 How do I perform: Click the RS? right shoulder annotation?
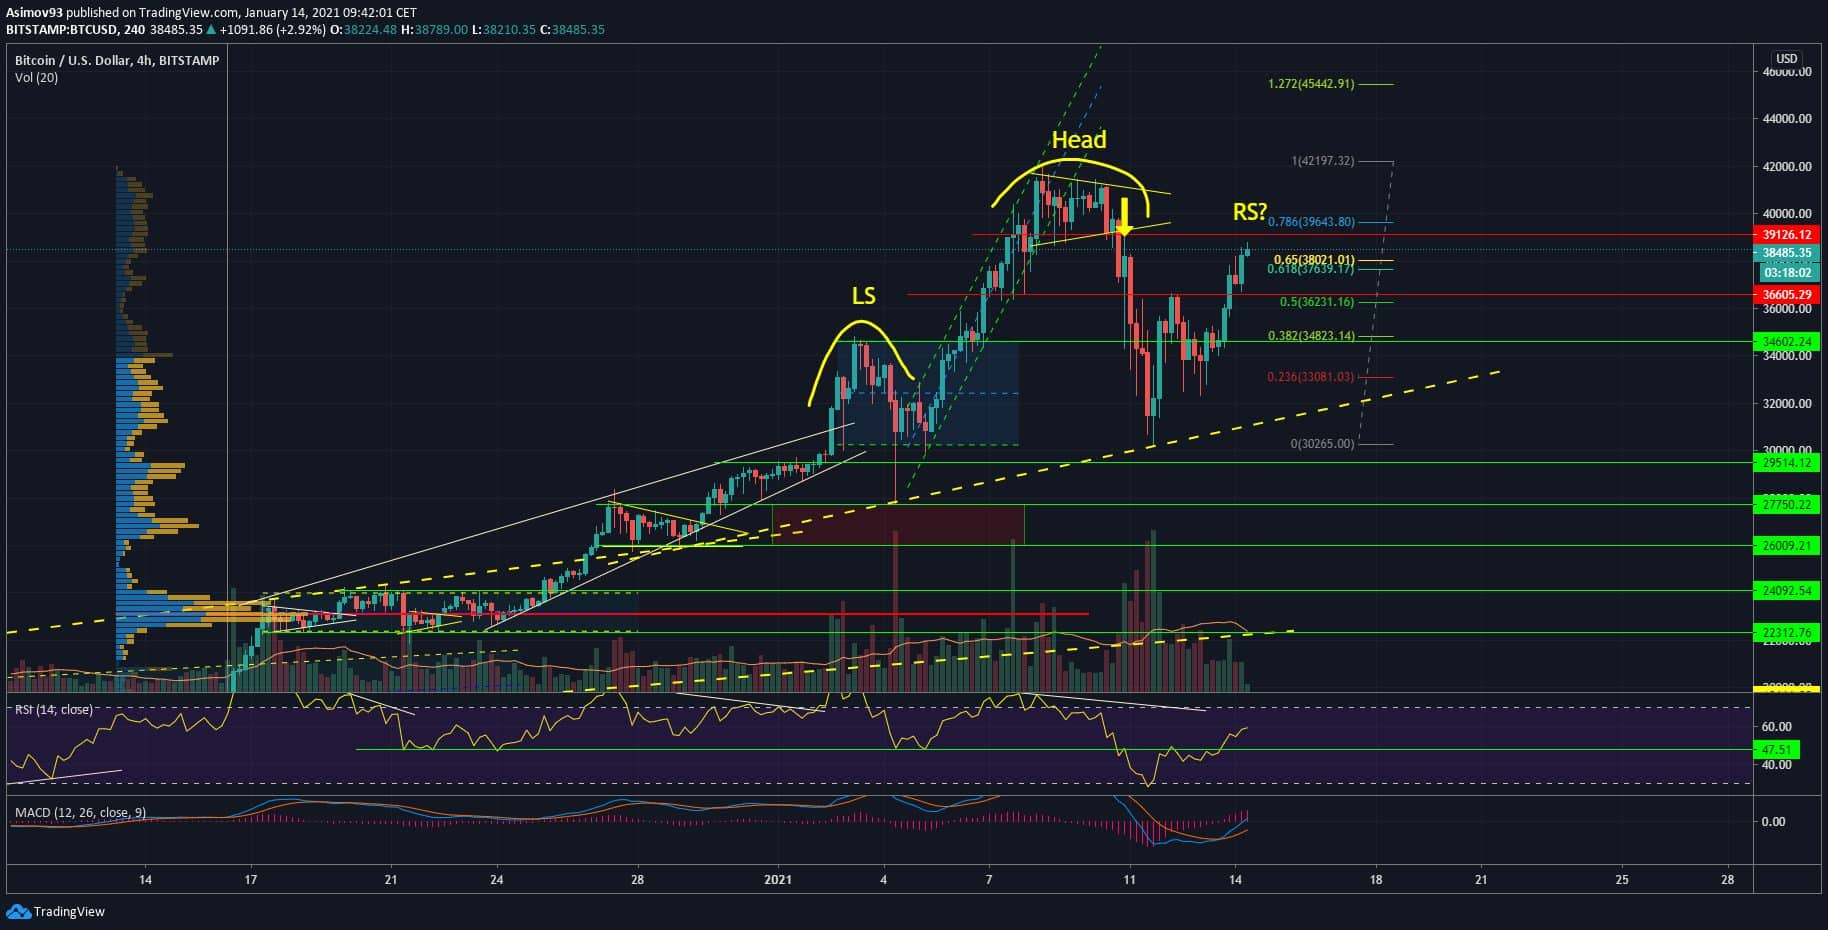pyautogui.click(x=1250, y=212)
